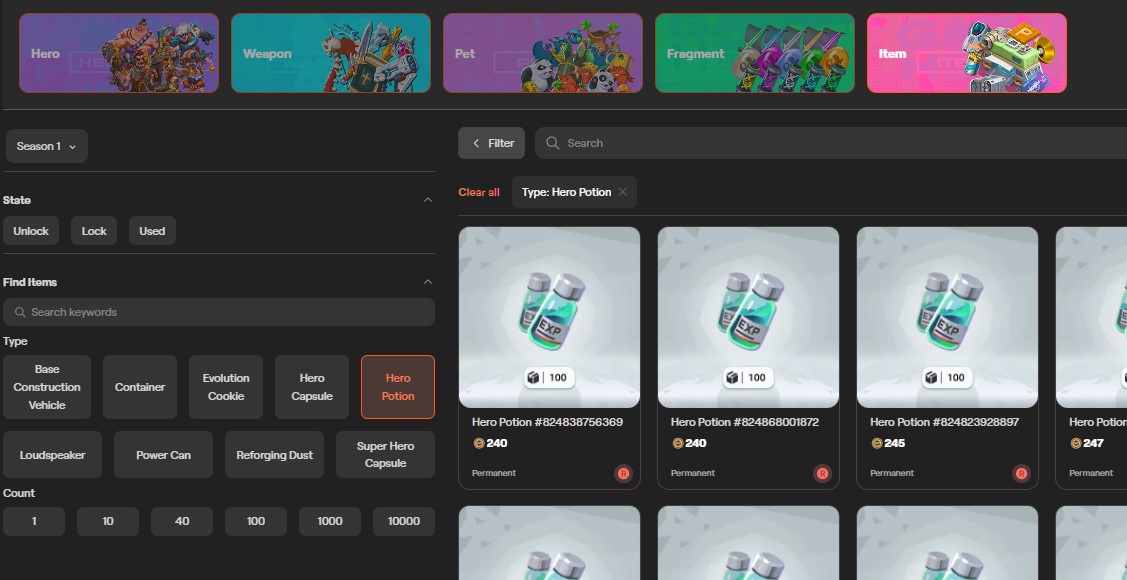Click the magnifier icon in main Search
This screenshot has height=580, width=1127.
pos(553,143)
